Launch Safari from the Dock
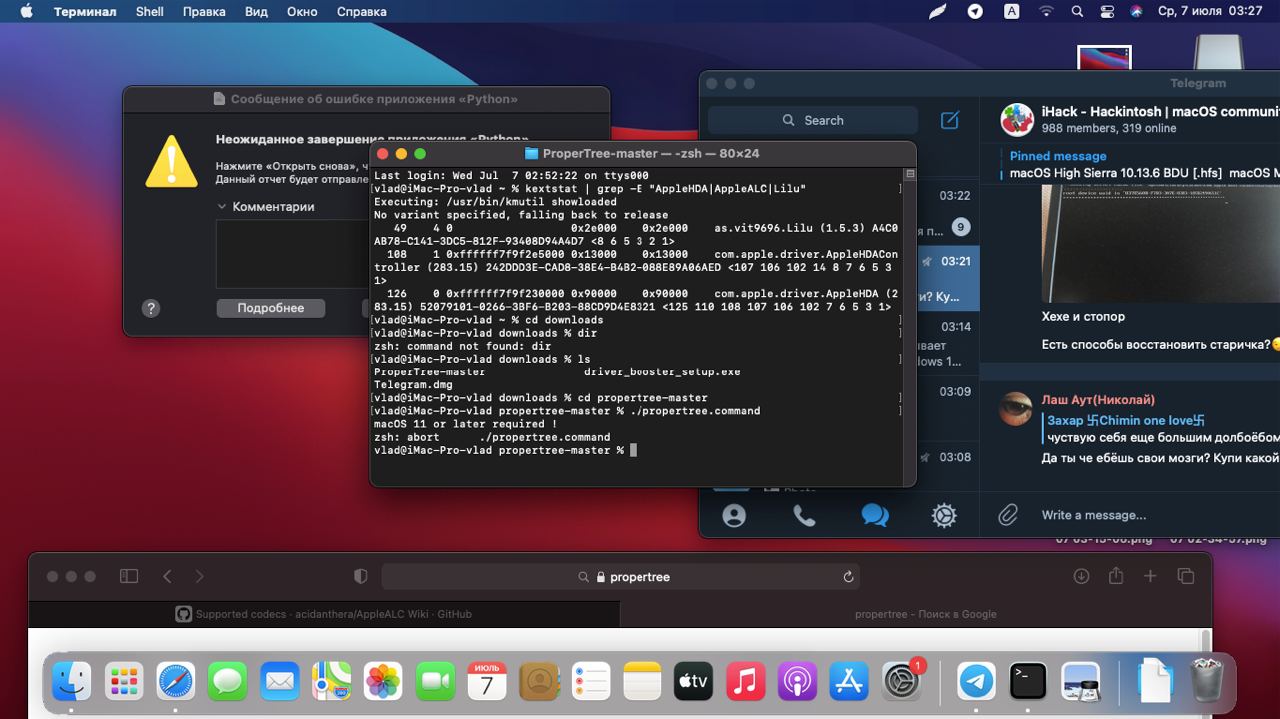Image resolution: width=1280 pixels, height=719 pixels. click(x=176, y=682)
